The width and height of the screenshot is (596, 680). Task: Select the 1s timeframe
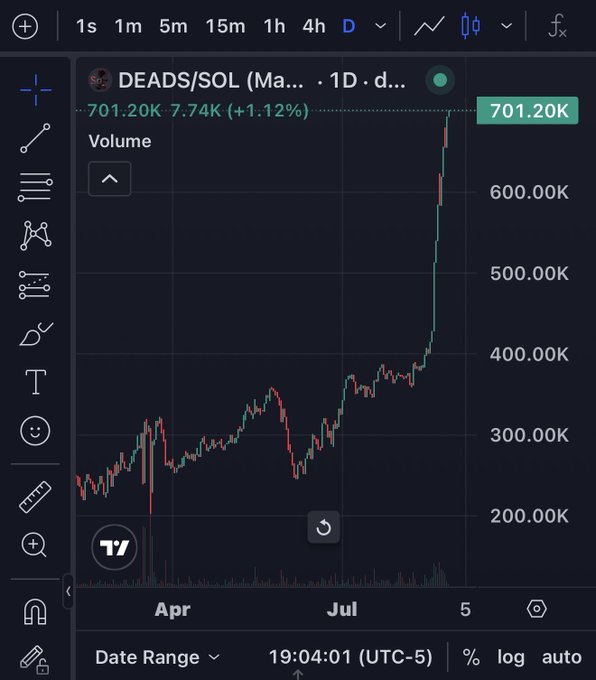click(86, 26)
